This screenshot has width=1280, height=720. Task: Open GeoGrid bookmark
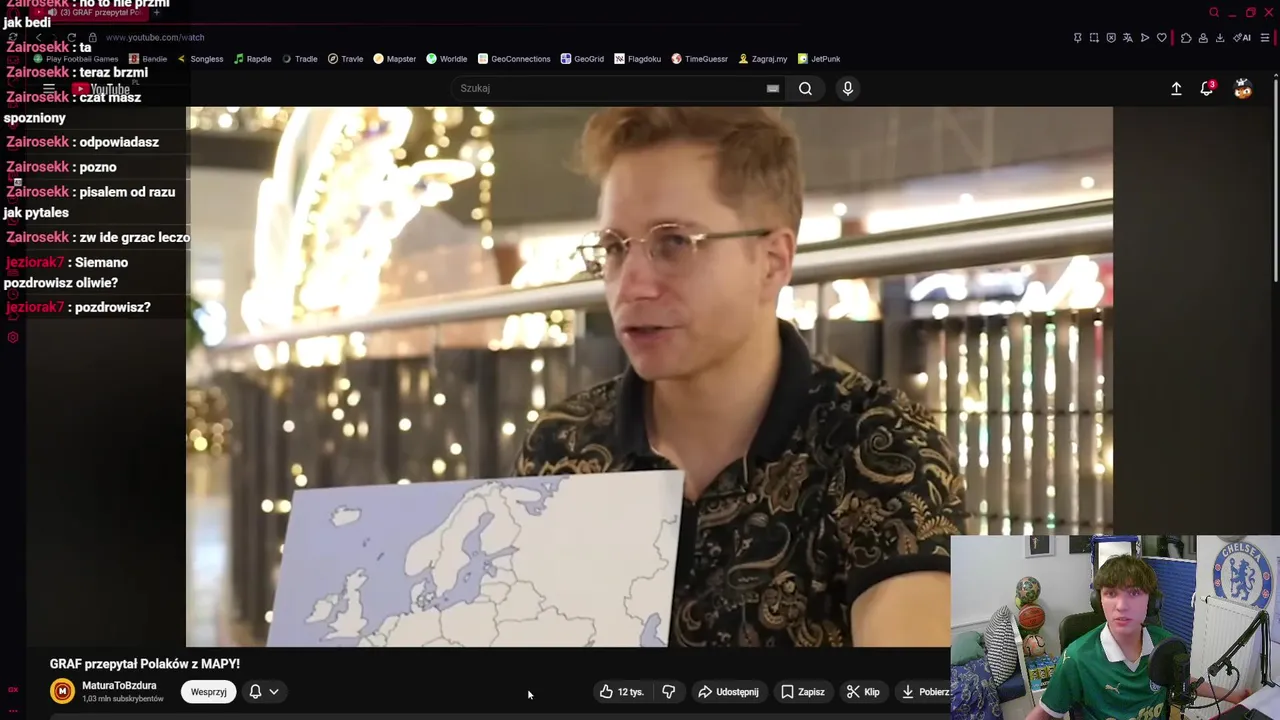[x=582, y=59]
